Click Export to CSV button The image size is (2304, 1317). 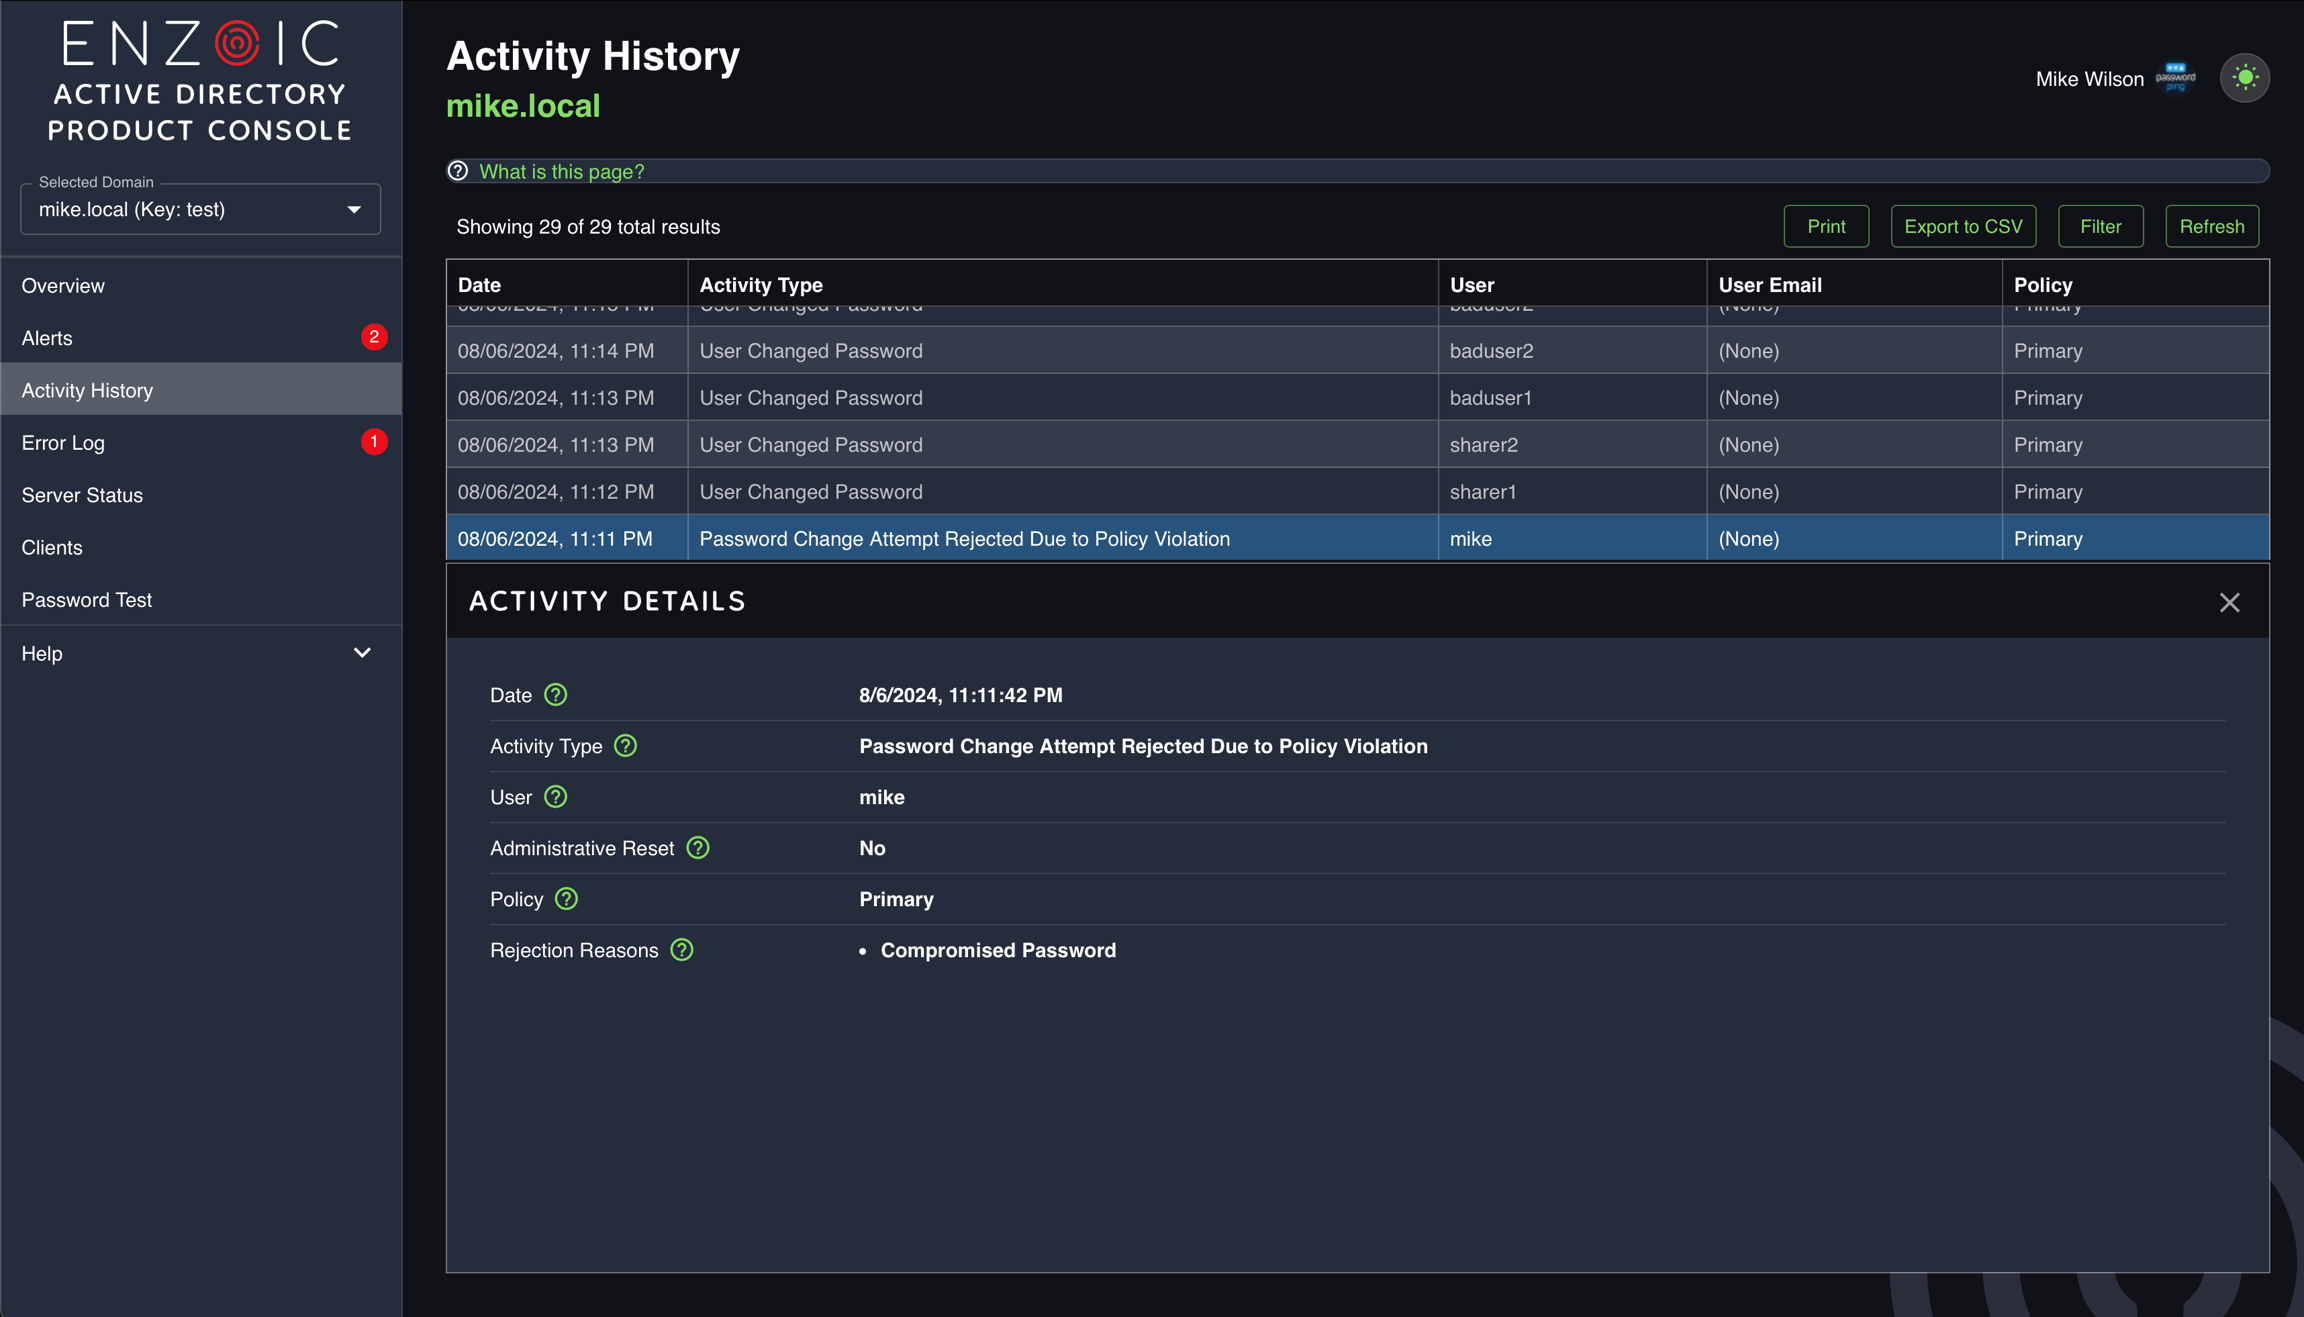click(x=1962, y=227)
